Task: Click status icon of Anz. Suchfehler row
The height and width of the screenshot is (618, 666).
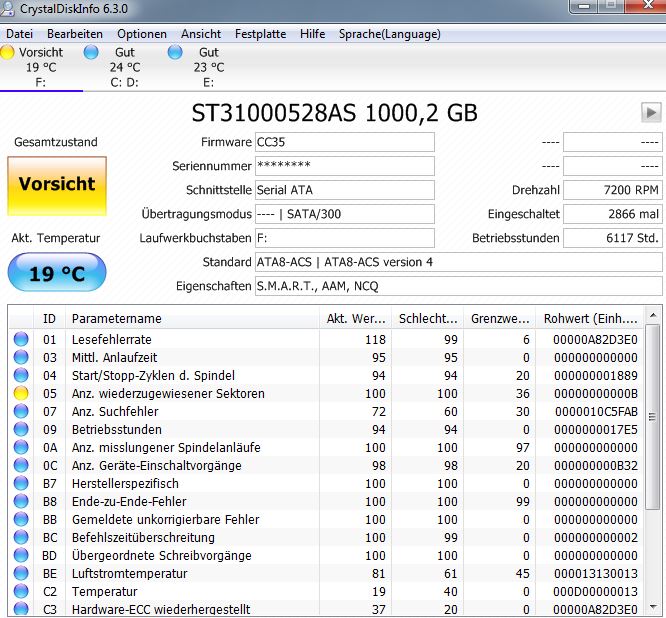Action: 21,411
